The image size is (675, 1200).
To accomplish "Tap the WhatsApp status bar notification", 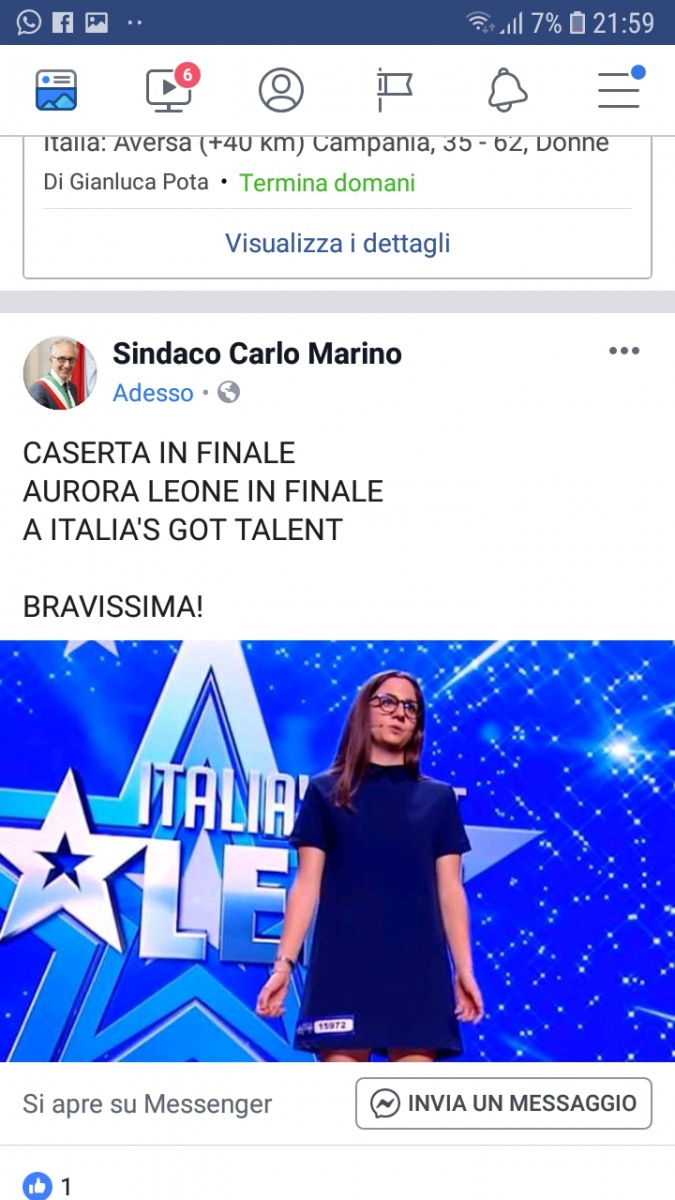I will [x=28, y=22].
